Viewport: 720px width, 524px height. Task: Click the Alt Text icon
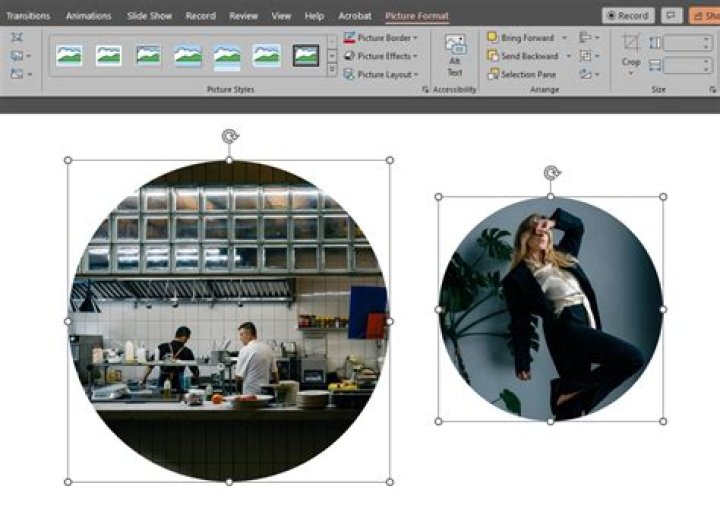click(x=455, y=55)
